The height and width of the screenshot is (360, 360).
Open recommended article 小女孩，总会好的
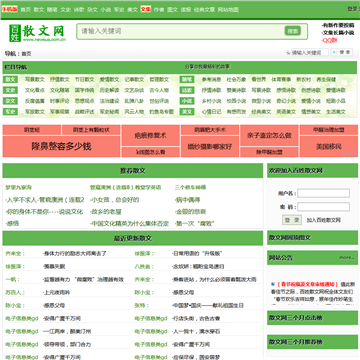click(115, 200)
